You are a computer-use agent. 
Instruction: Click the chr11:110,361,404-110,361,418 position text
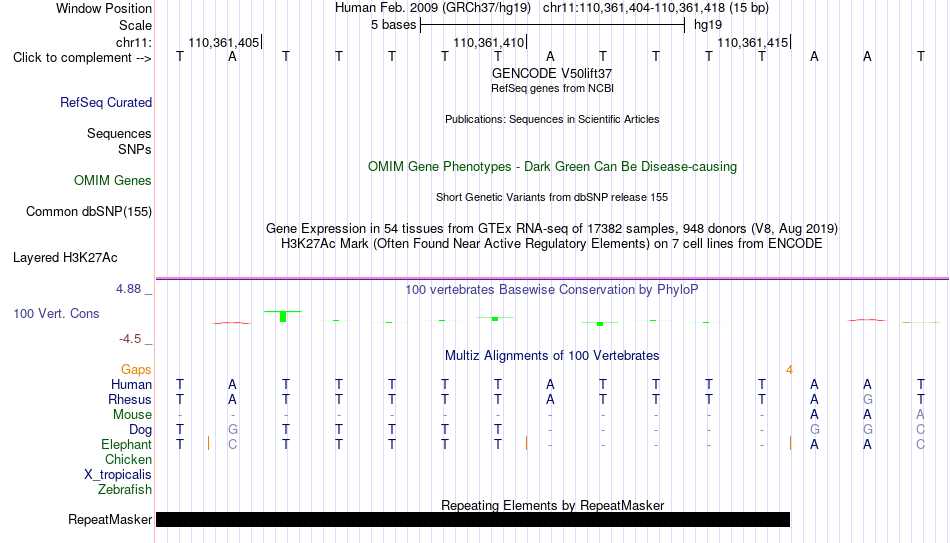click(656, 8)
